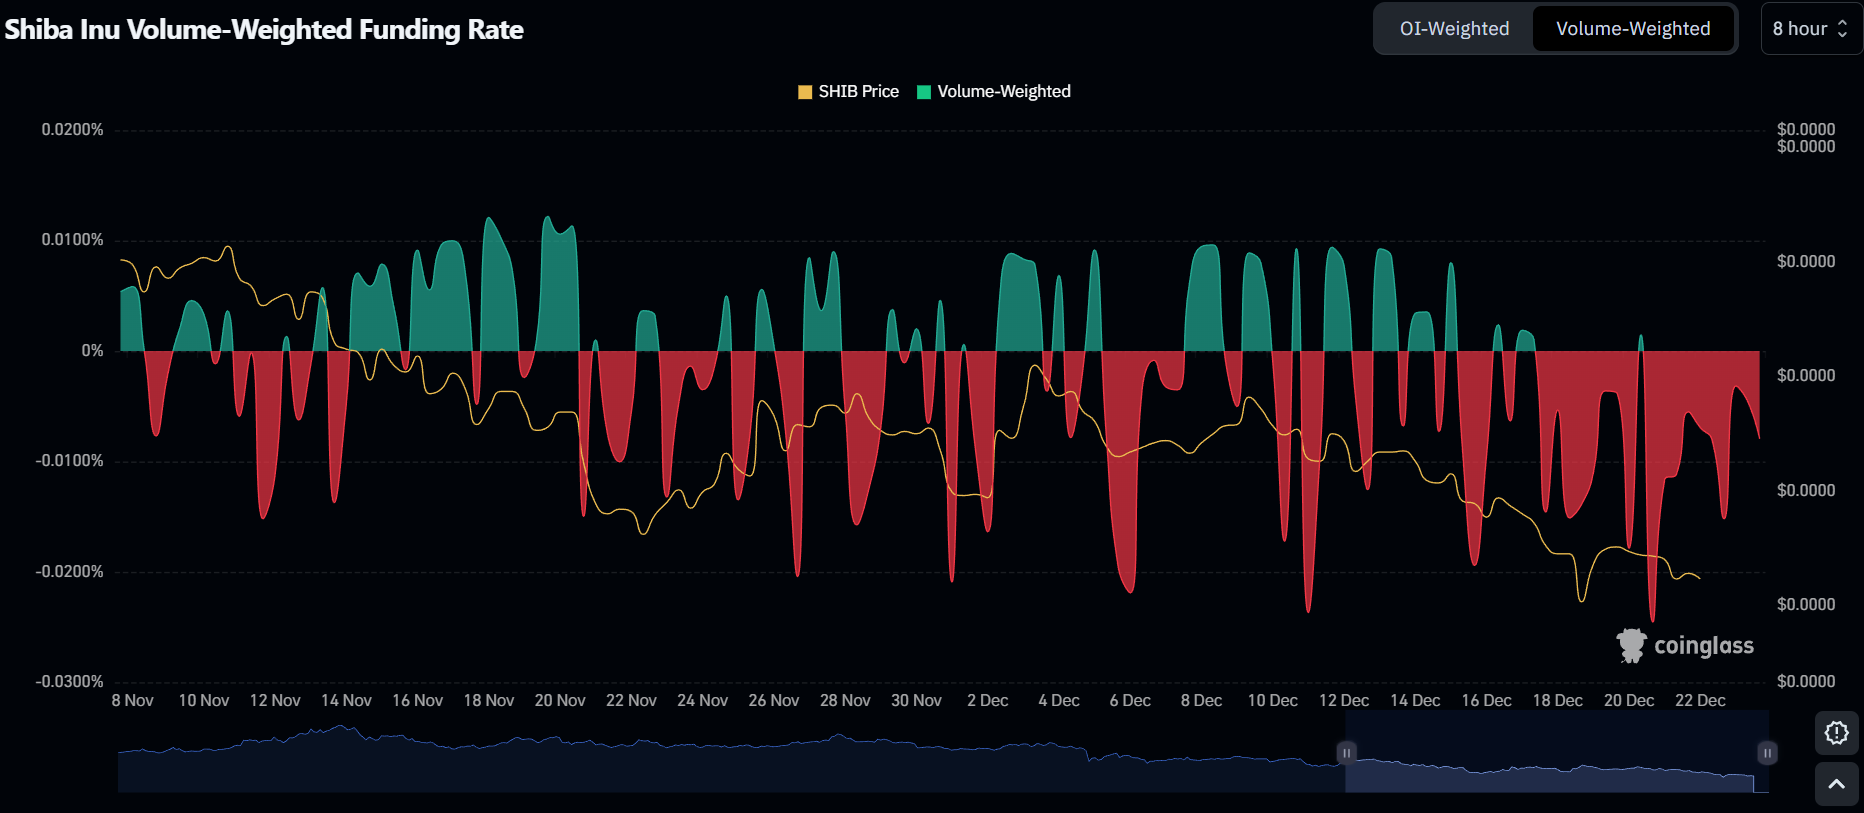Click the scroll-to-top chevron arrow icon

(1836, 784)
